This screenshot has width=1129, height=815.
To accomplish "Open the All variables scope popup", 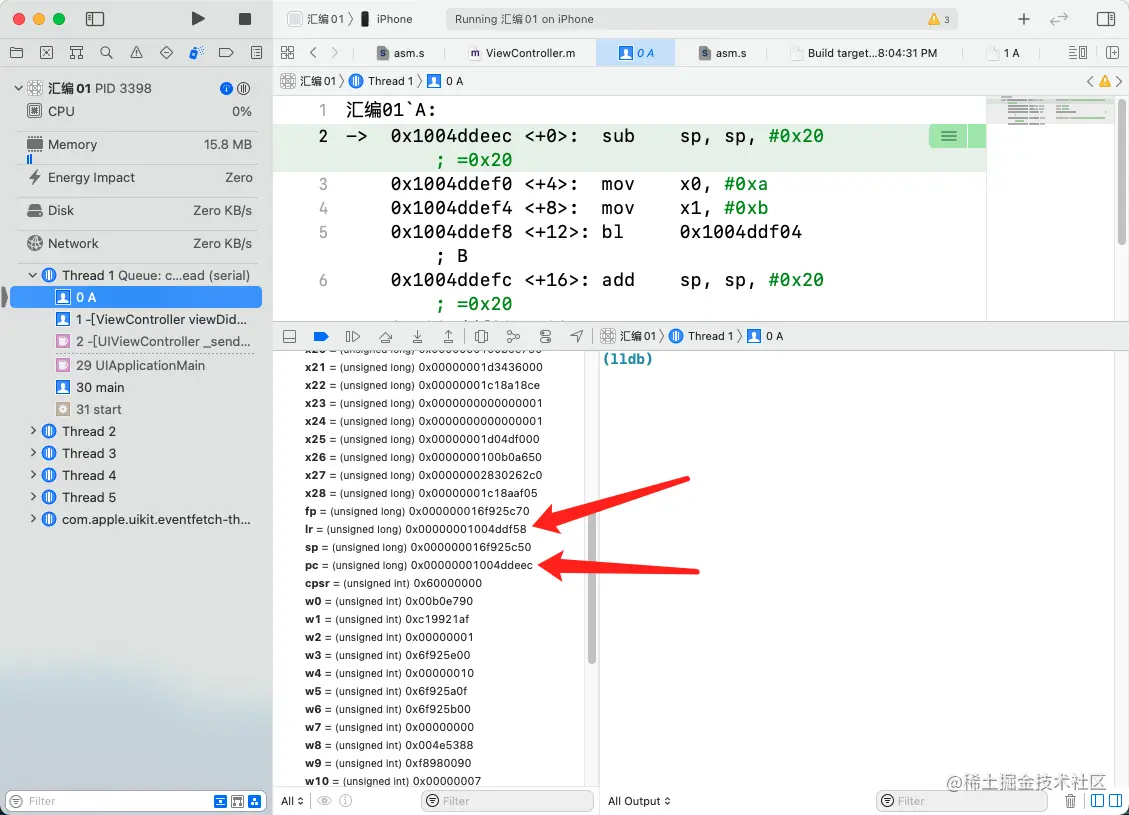I will pyautogui.click(x=292, y=801).
